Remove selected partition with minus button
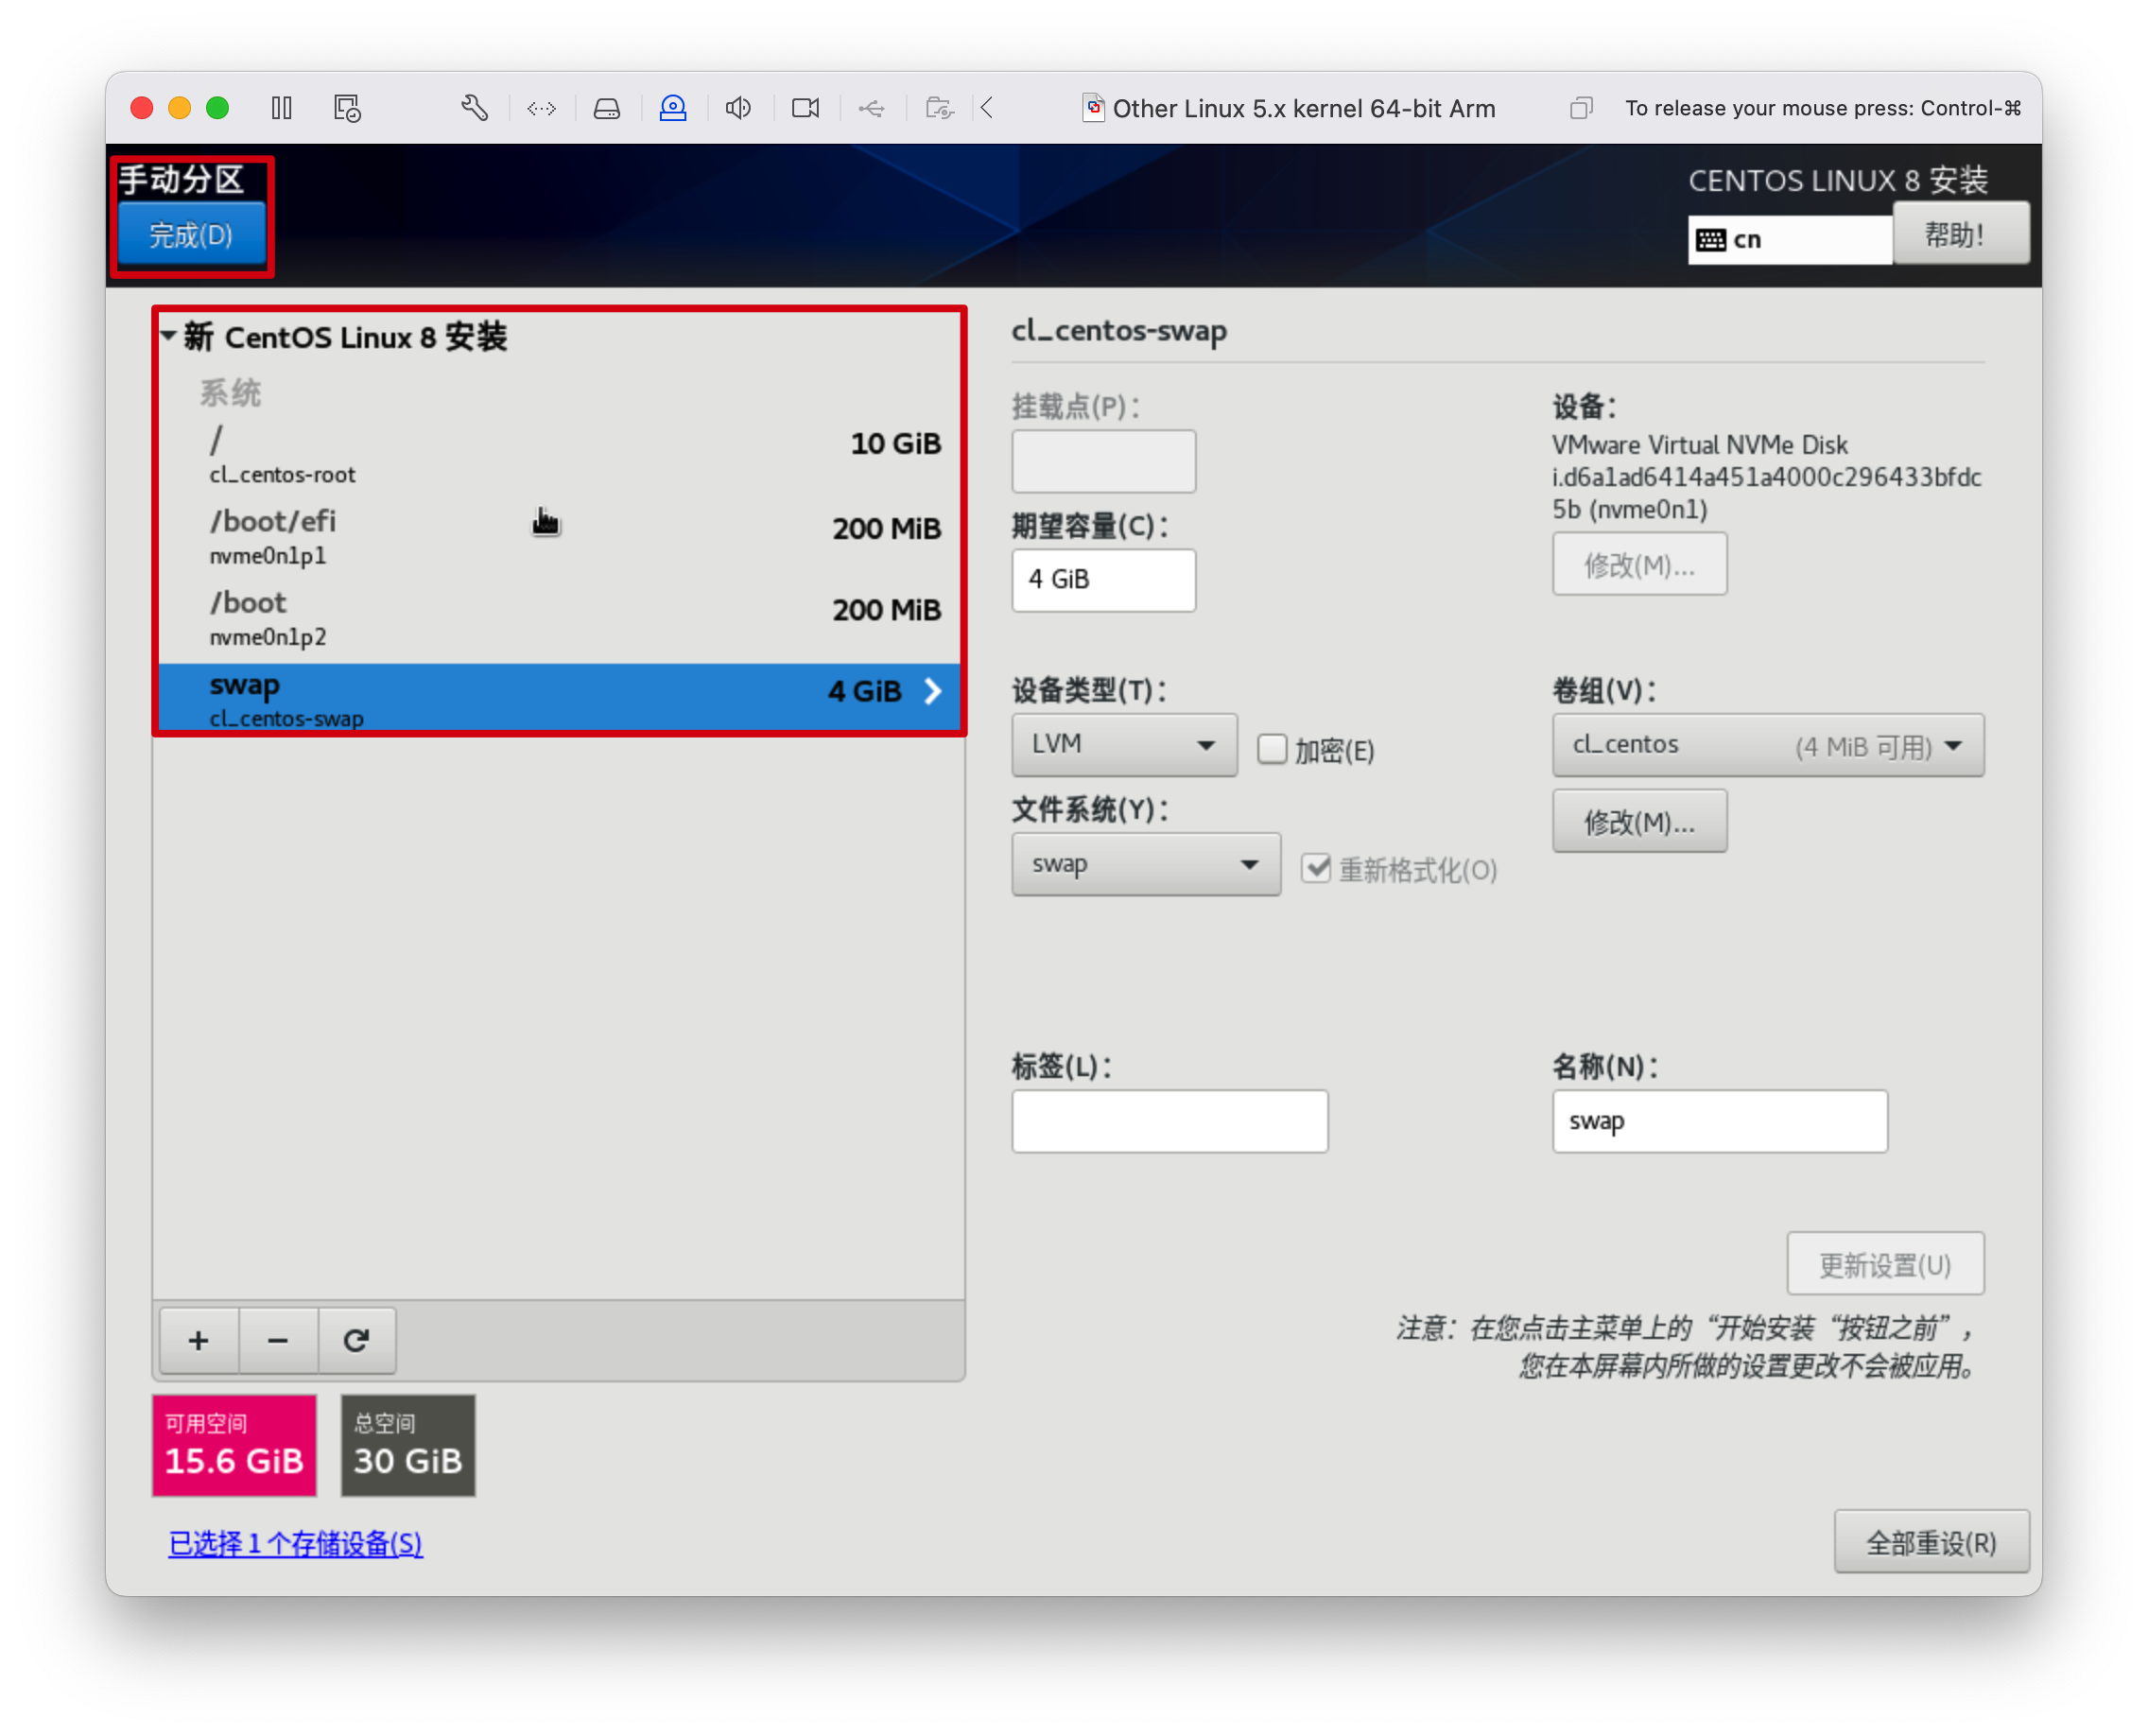The height and width of the screenshot is (1736, 2148). click(278, 1341)
